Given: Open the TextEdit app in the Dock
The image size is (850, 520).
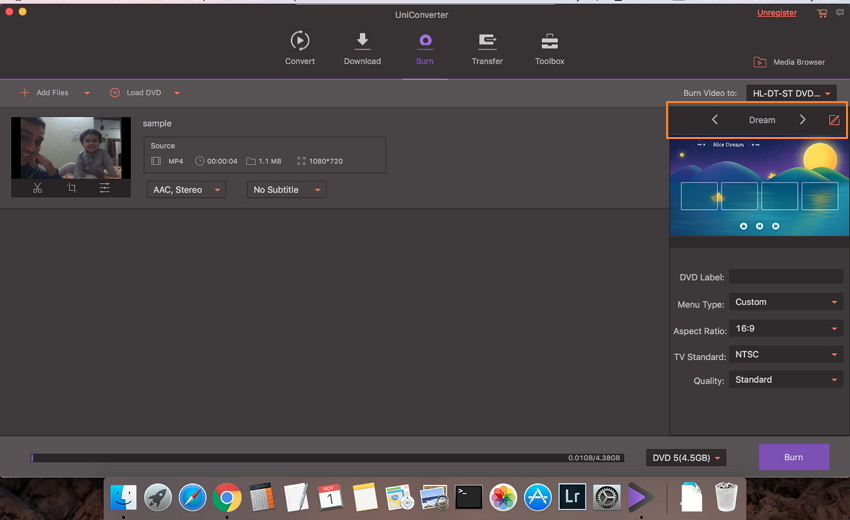Looking at the screenshot, I should [296, 497].
